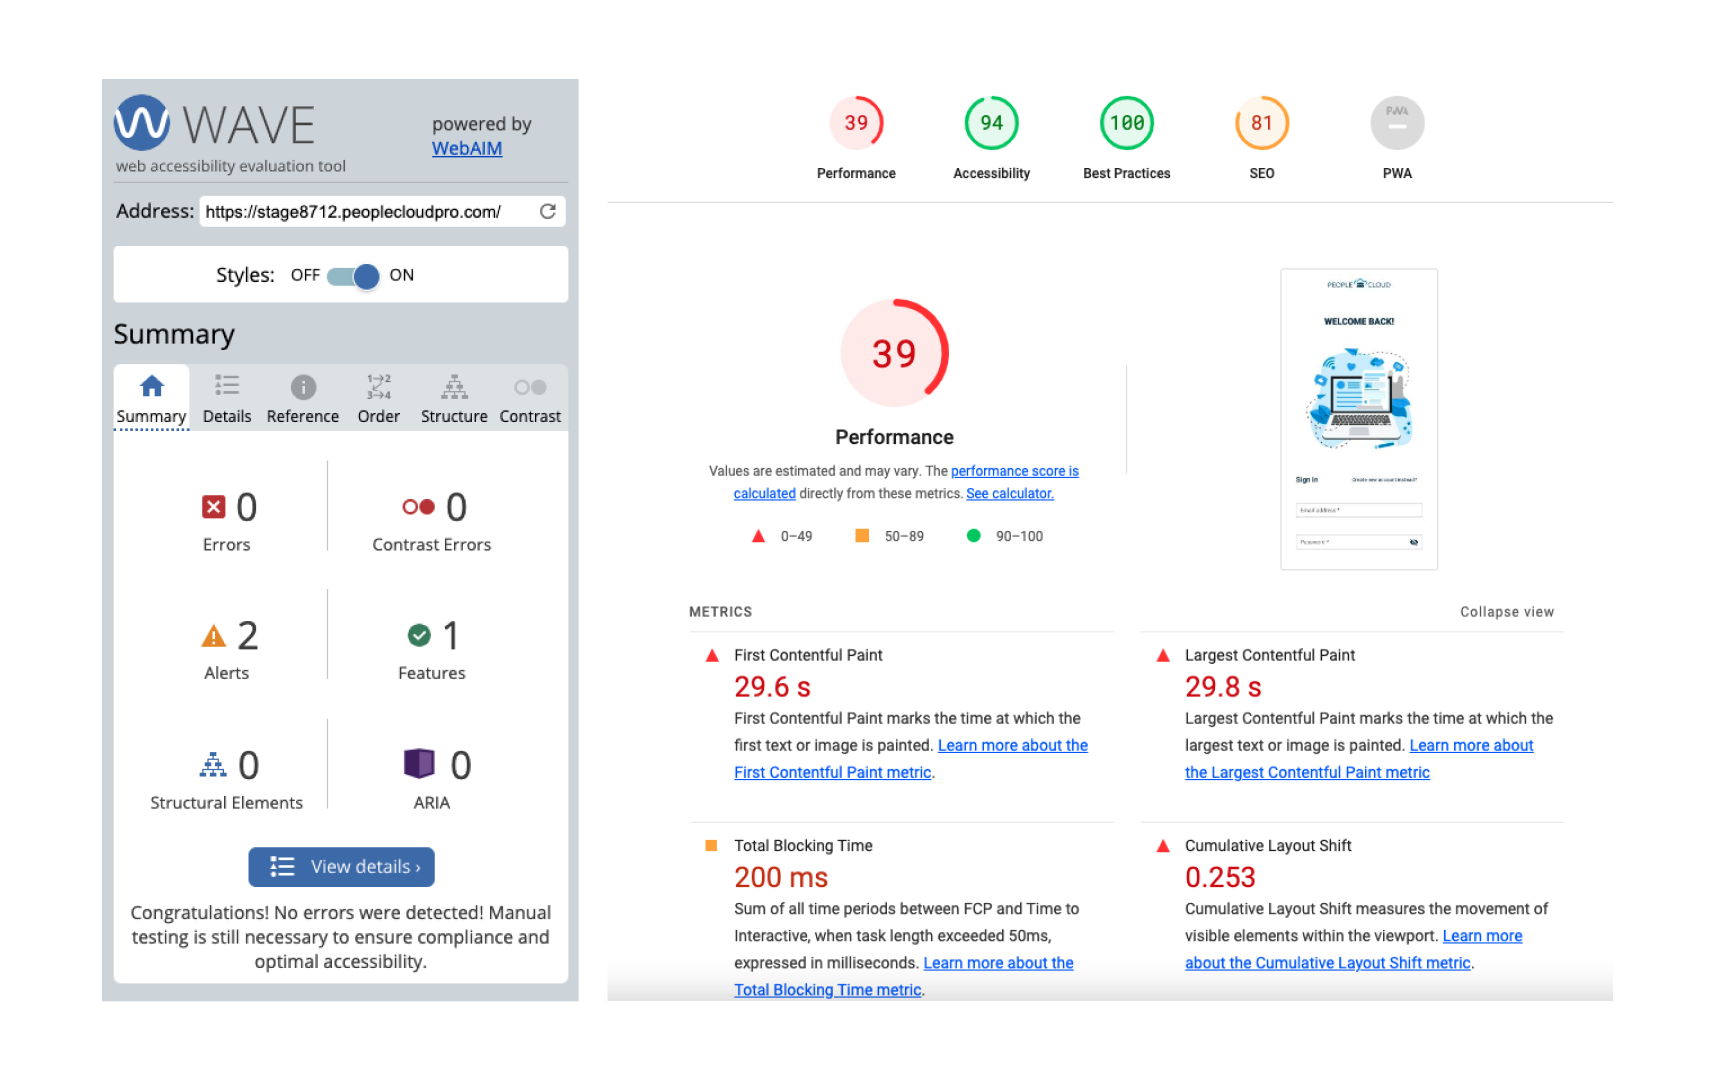
Task: Select the Accessibility 94 score gauge
Action: tap(991, 123)
